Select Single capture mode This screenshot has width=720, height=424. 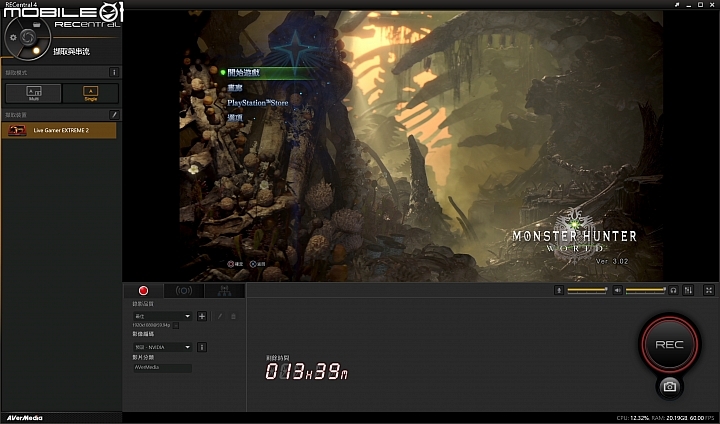coord(90,93)
